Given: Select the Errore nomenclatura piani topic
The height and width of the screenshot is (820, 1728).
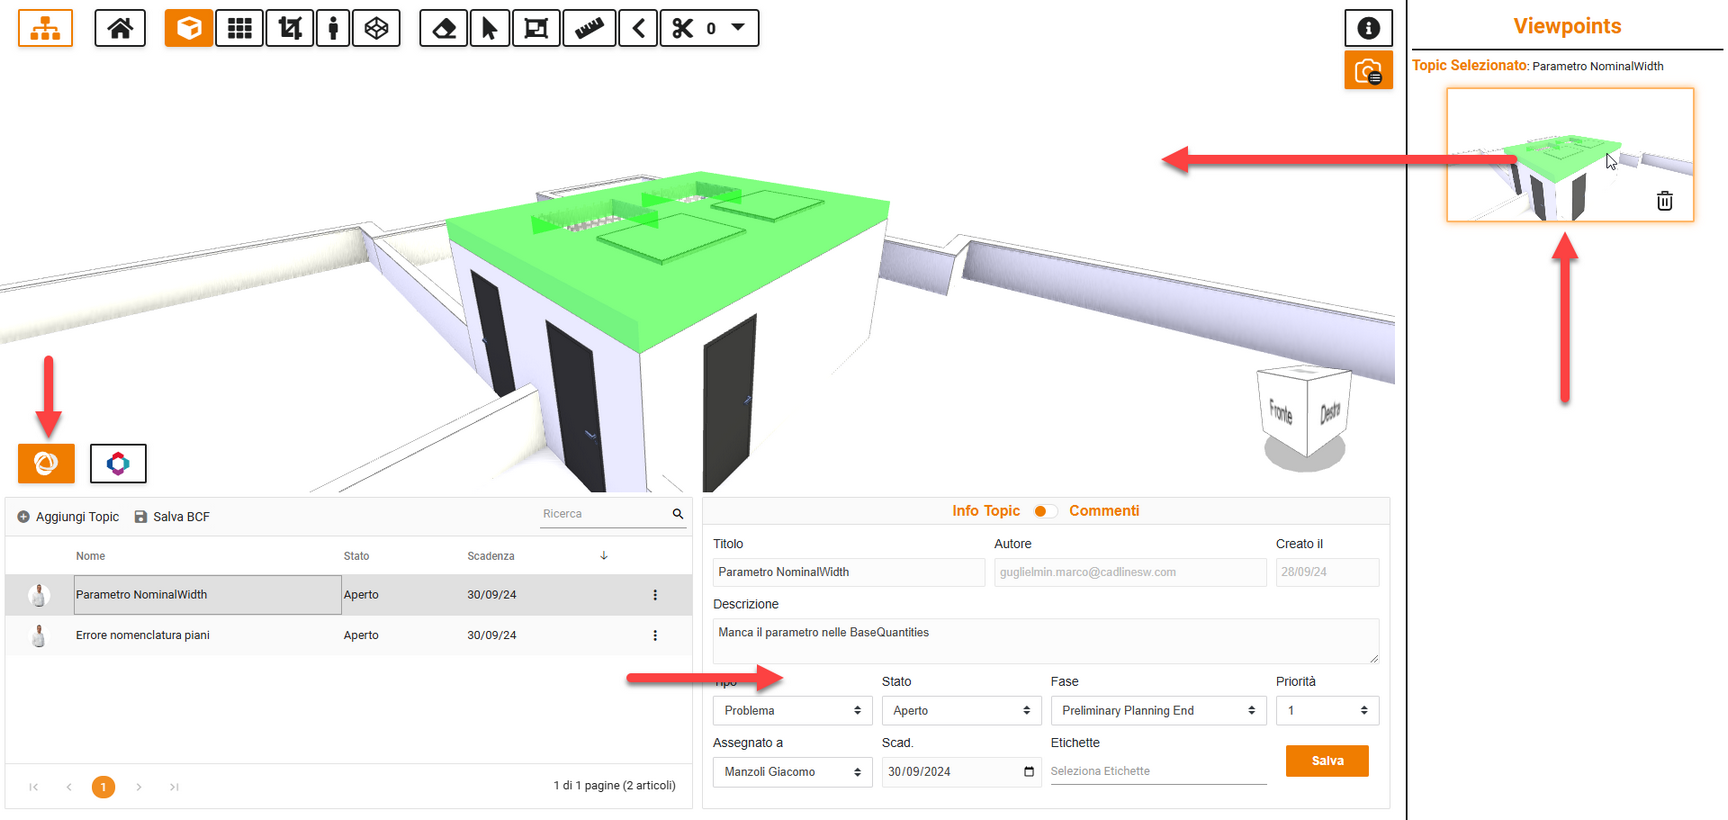Looking at the screenshot, I should pyautogui.click(x=348, y=635).
